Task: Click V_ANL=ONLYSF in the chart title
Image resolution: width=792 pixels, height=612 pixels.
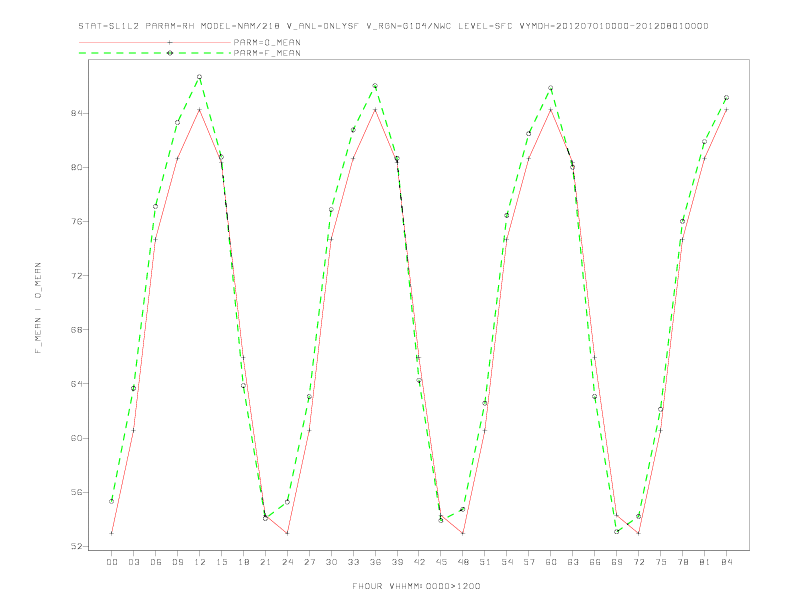Action: click(x=323, y=26)
